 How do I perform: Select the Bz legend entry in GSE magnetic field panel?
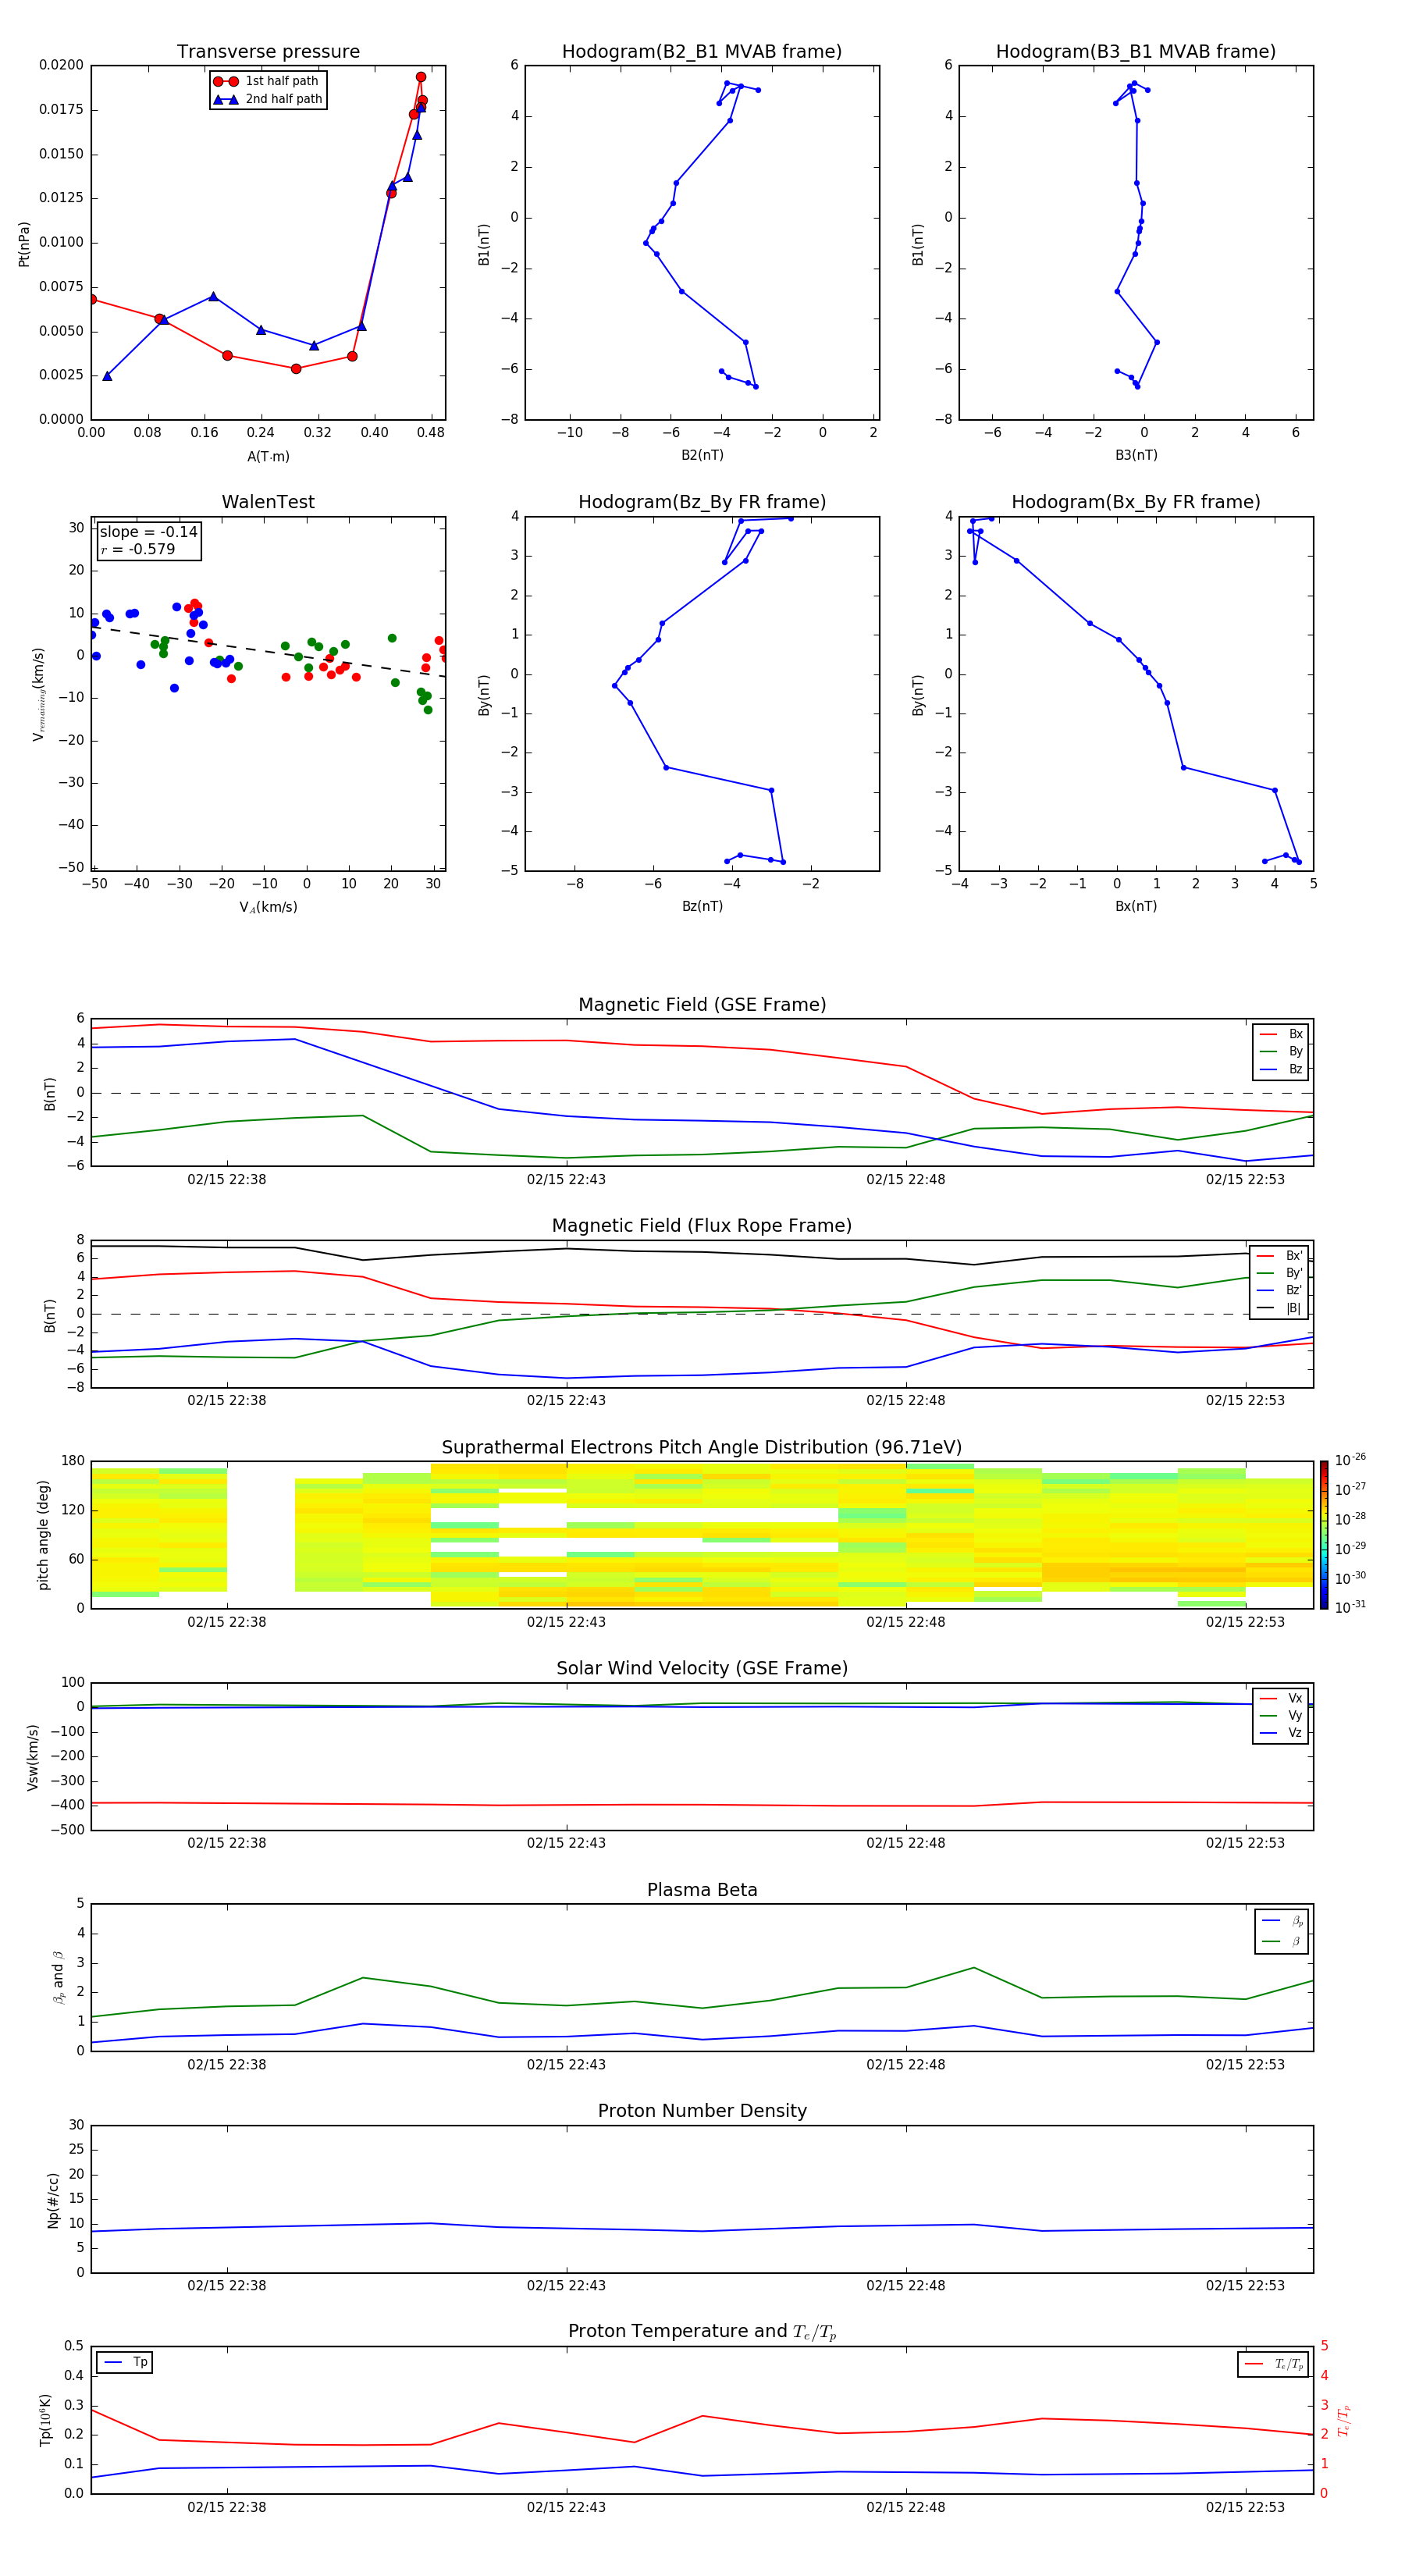1281,1069
